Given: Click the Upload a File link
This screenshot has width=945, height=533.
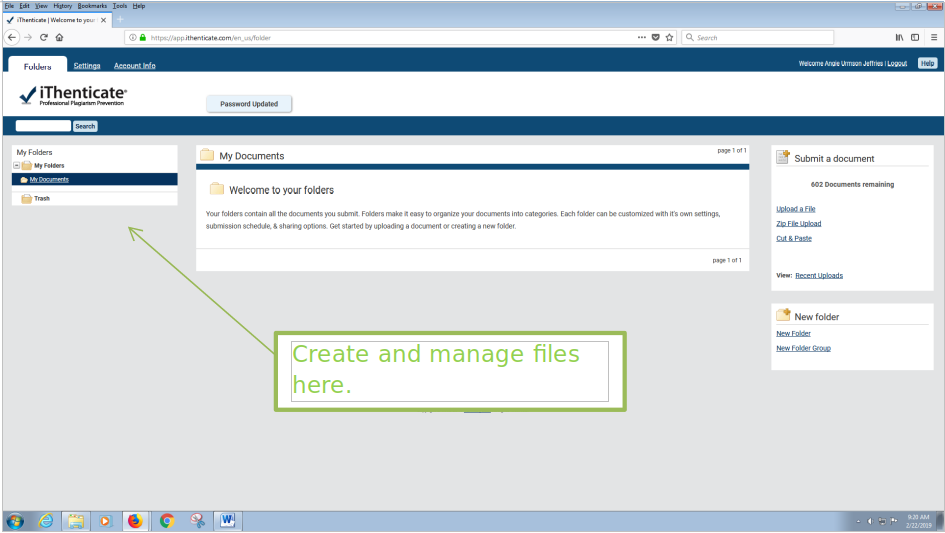Looking at the screenshot, I should [x=795, y=209].
